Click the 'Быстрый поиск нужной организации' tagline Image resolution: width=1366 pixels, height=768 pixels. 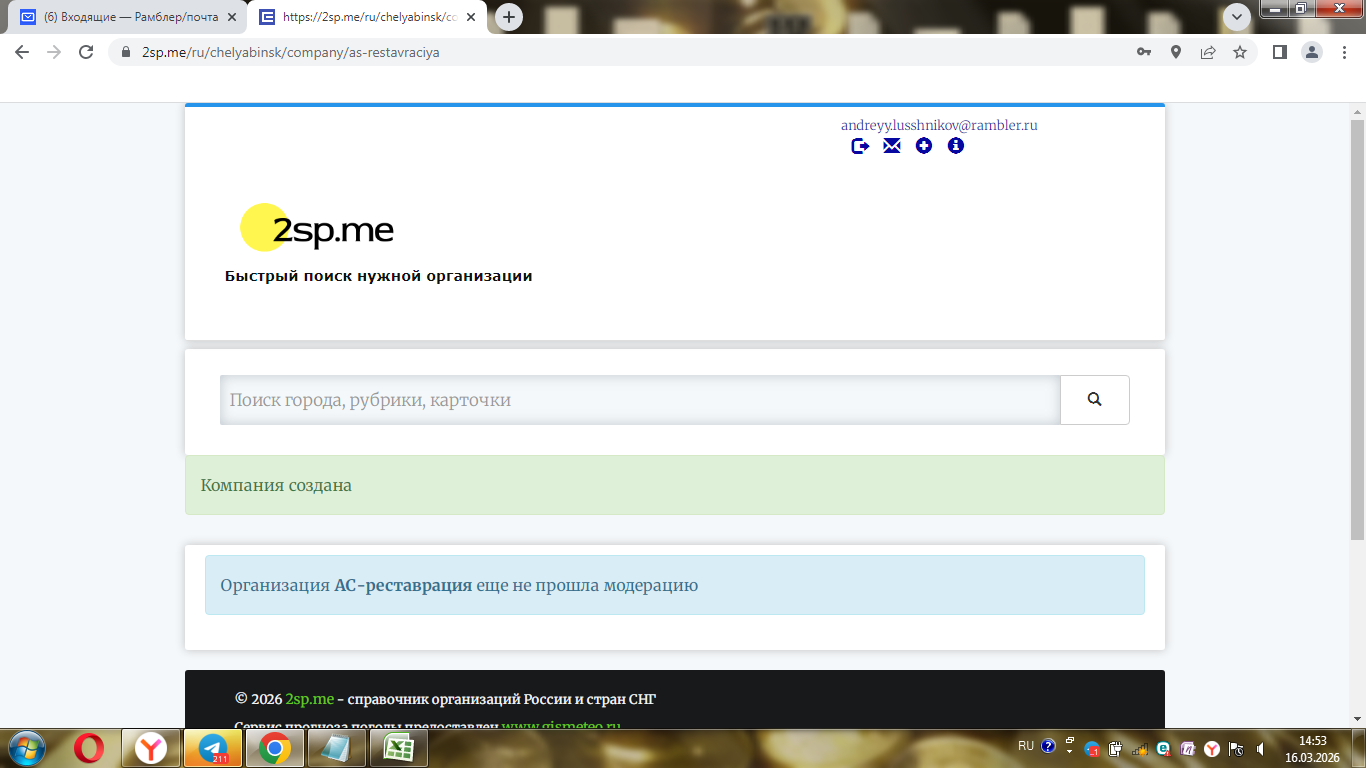click(x=378, y=276)
